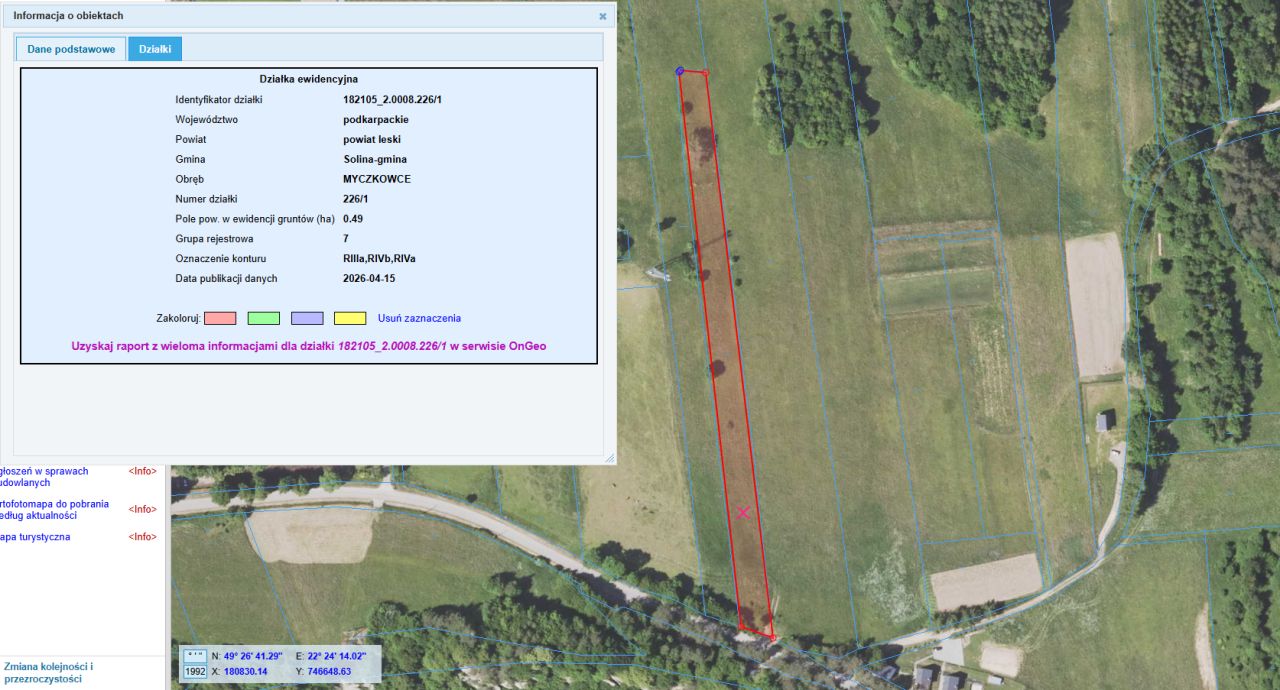Pick the green Zakoloruj swatch
Screen dimensions: 1280x690
point(264,318)
